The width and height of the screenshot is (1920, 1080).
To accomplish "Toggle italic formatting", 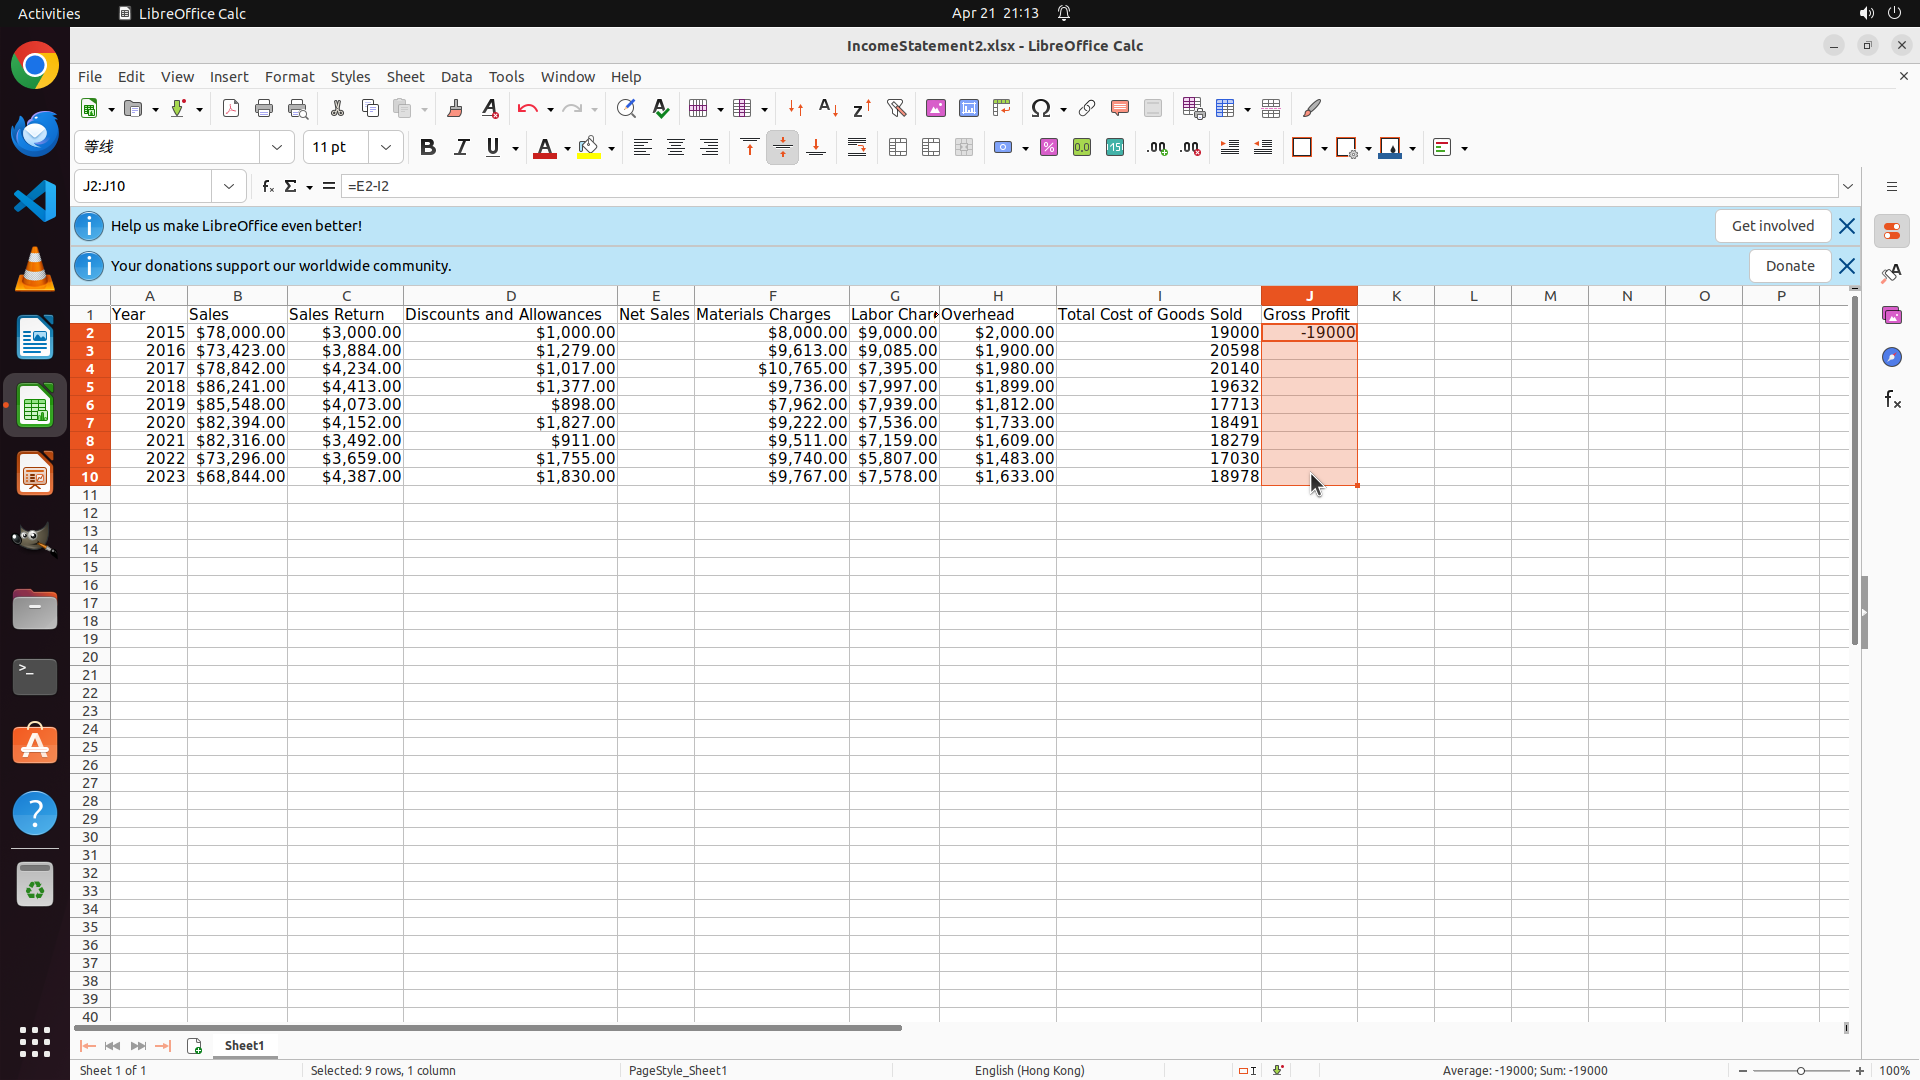I will pyautogui.click(x=461, y=148).
